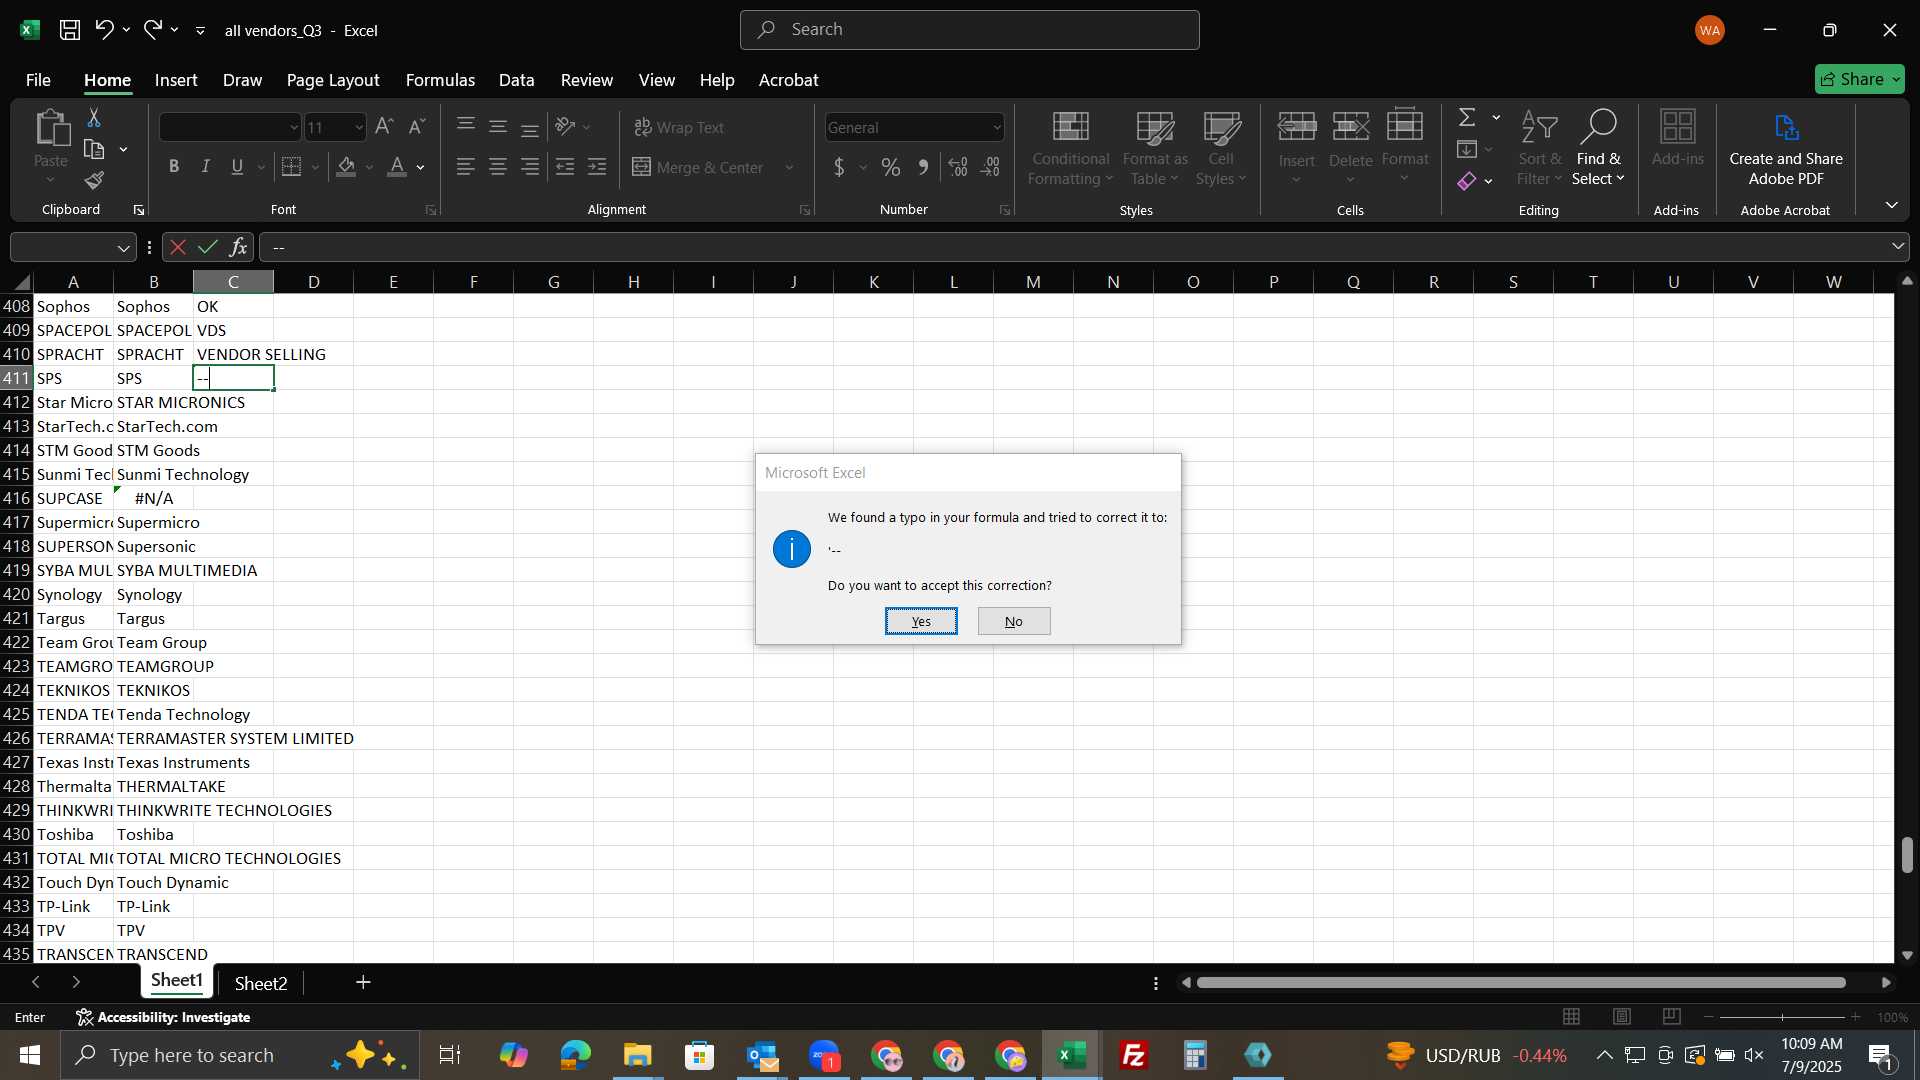Image resolution: width=1920 pixels, height=1080 pixels.
Task: Click the Decrease Font Size icon
Action: (x=417, y=127)
